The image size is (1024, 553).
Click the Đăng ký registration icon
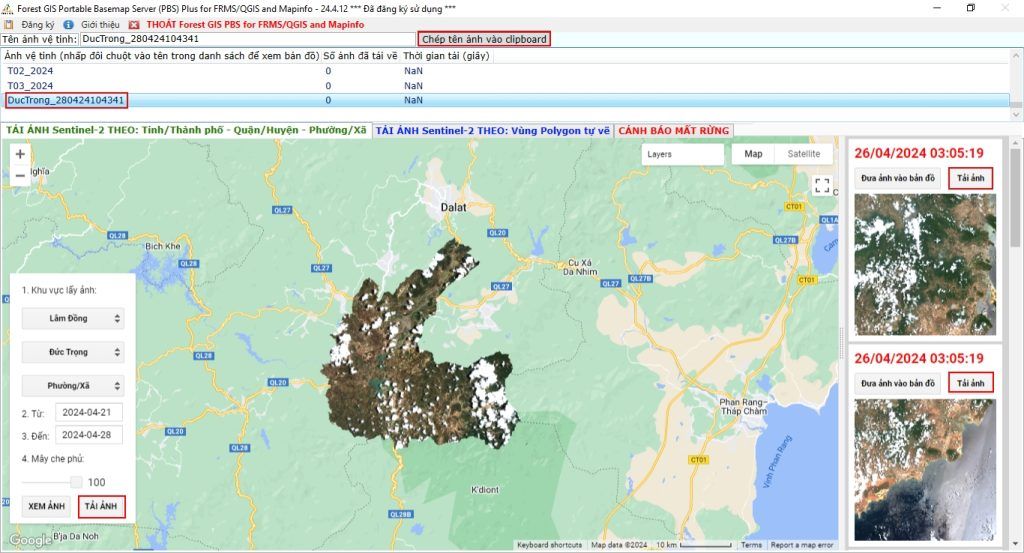pos(8,24)
